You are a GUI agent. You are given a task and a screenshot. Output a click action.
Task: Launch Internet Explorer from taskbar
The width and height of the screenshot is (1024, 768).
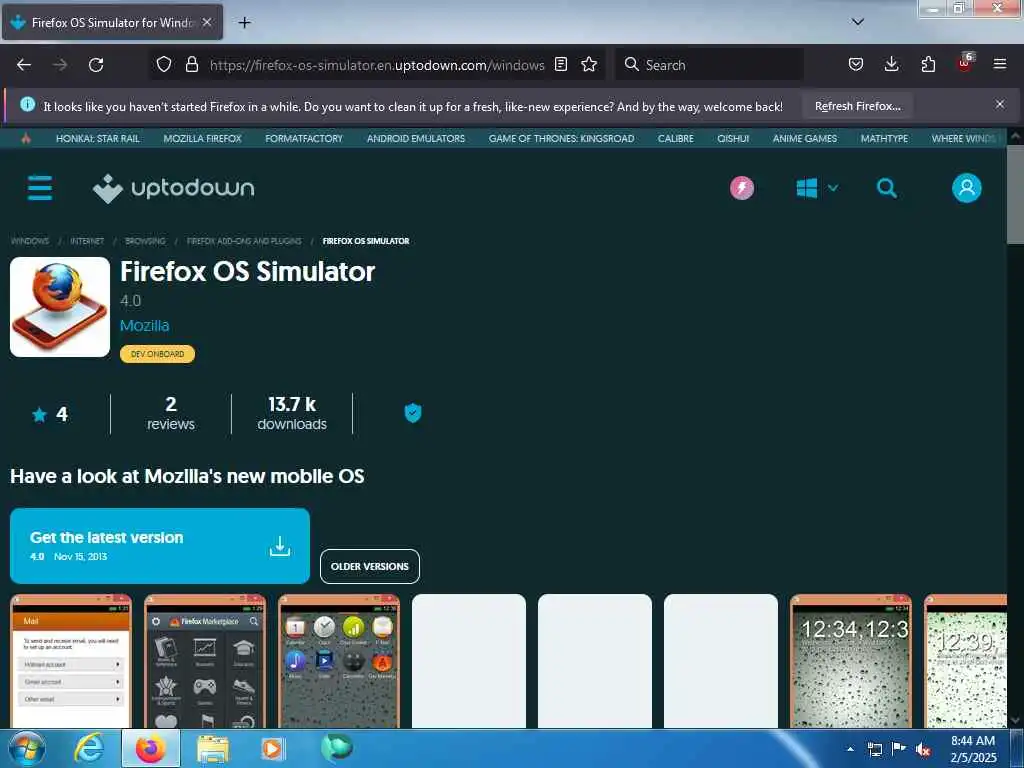88,748
